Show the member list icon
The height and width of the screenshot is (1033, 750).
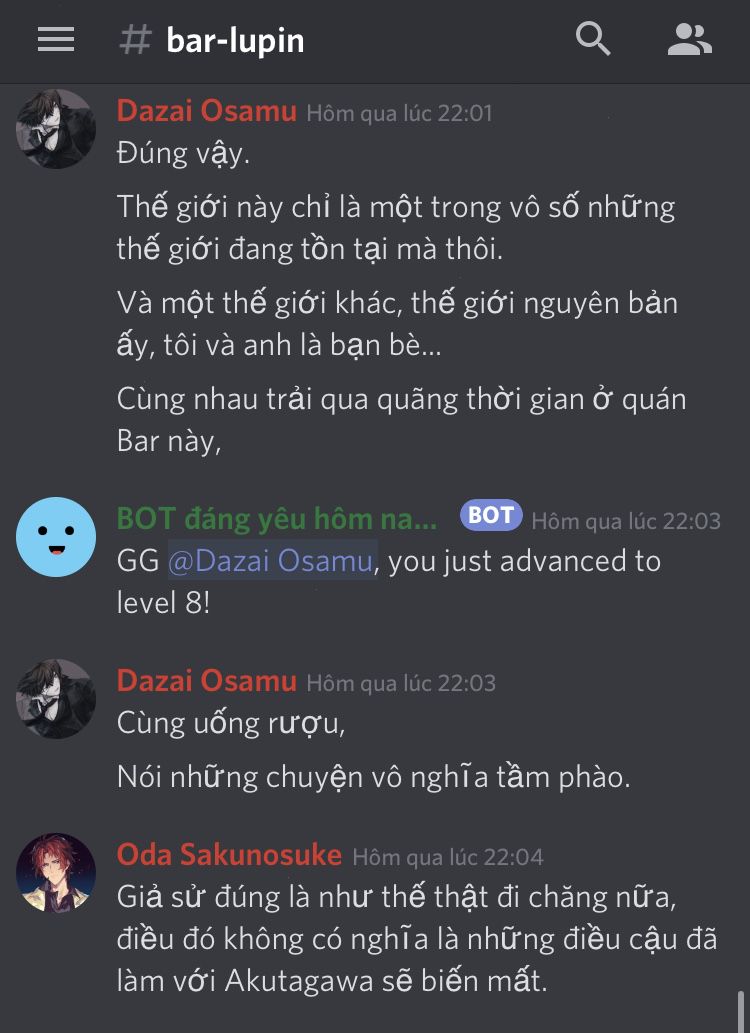689,40
